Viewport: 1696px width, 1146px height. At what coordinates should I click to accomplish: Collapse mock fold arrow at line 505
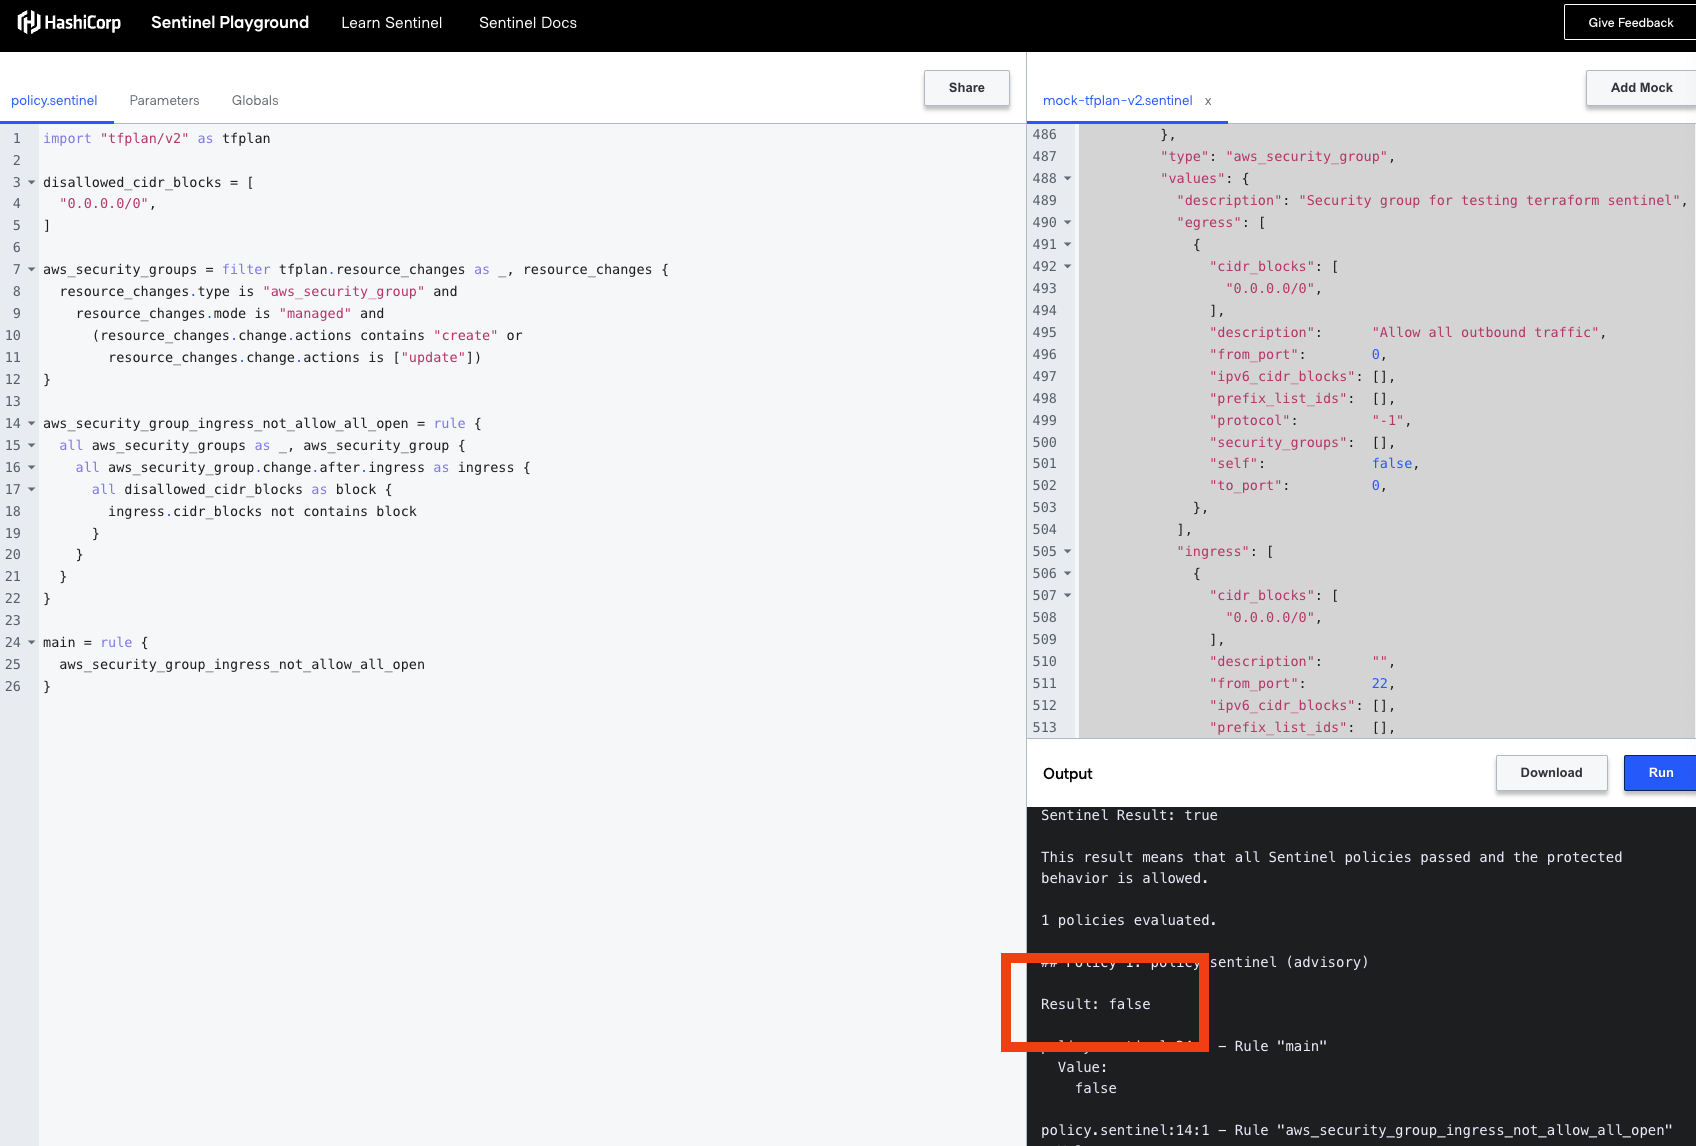tap(1067, 552)
